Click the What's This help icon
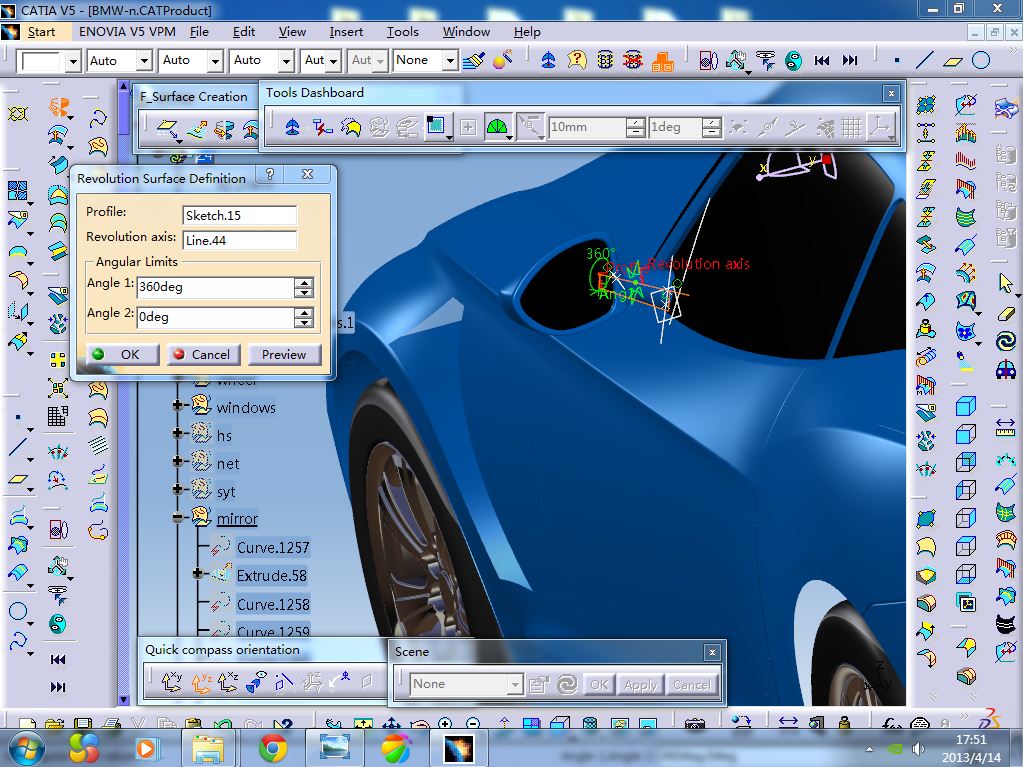 click(x=577, y=60)
